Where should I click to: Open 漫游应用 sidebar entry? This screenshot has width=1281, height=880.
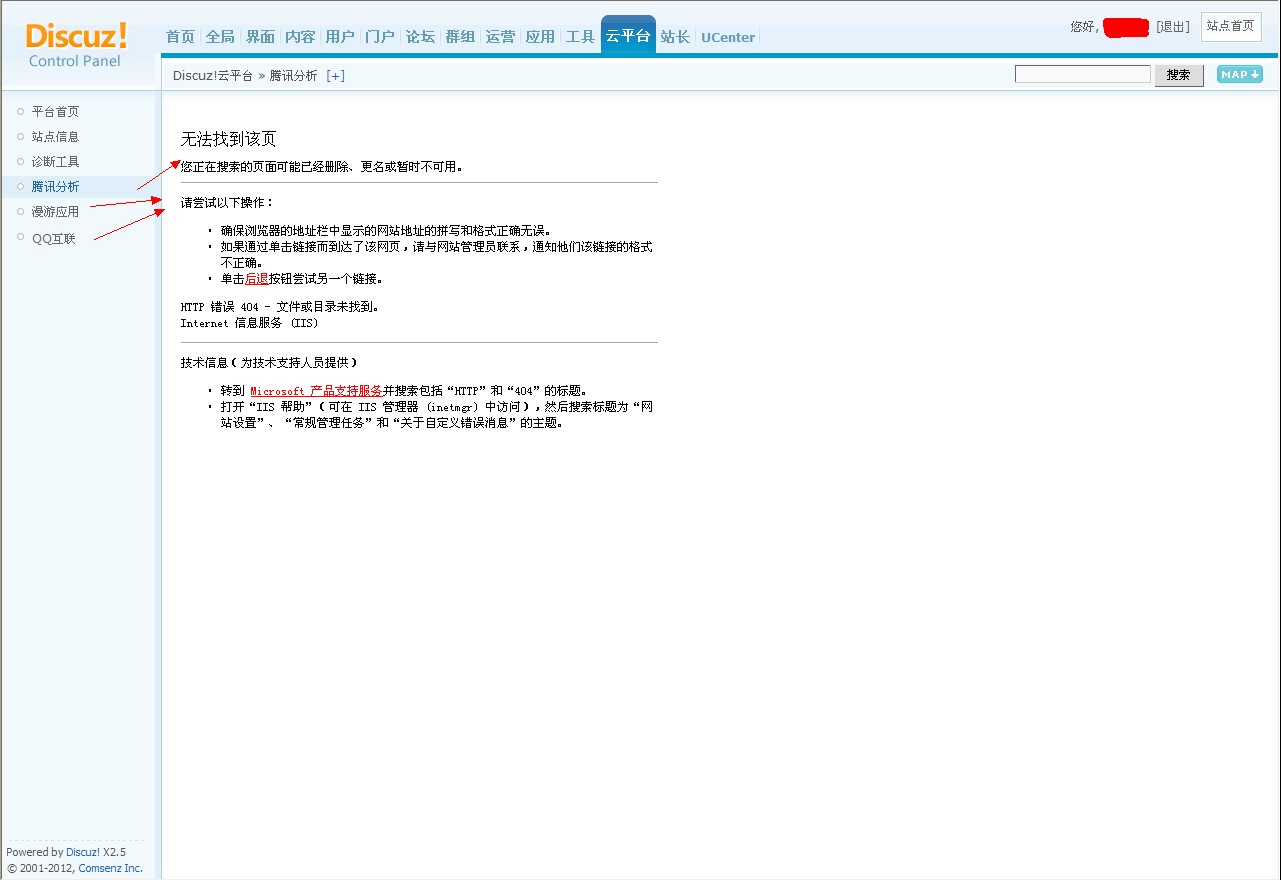tap(55, 212)
